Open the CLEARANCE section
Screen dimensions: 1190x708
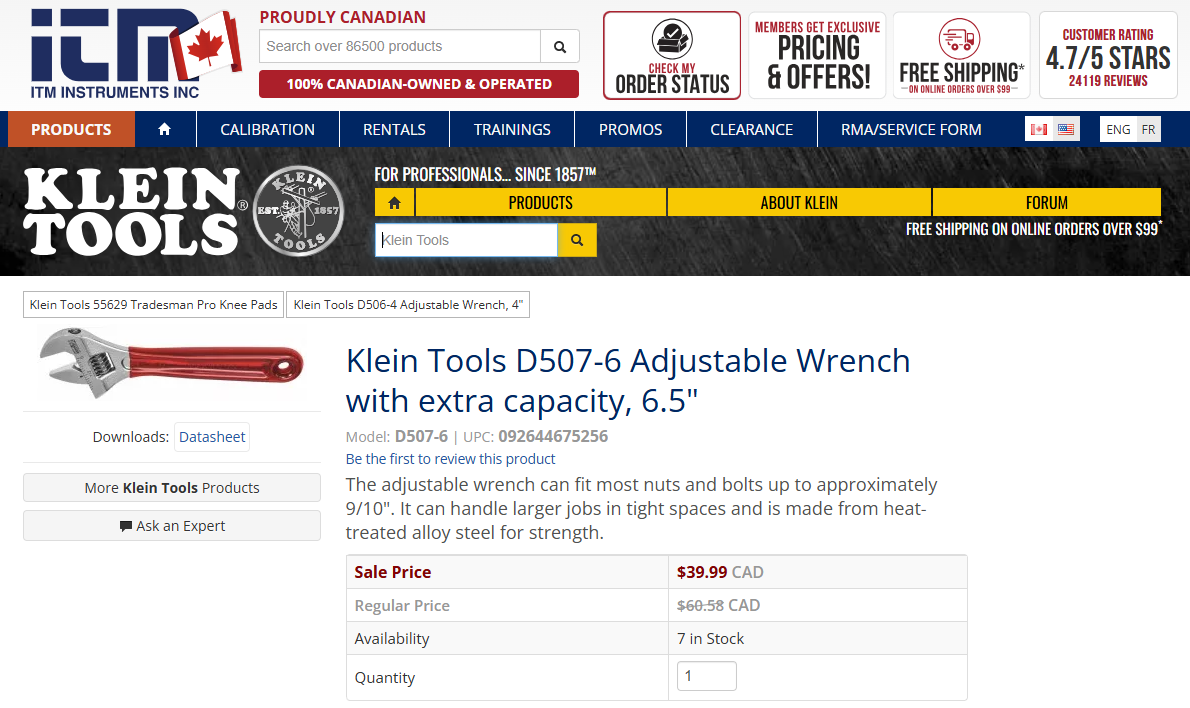point(751,128)
